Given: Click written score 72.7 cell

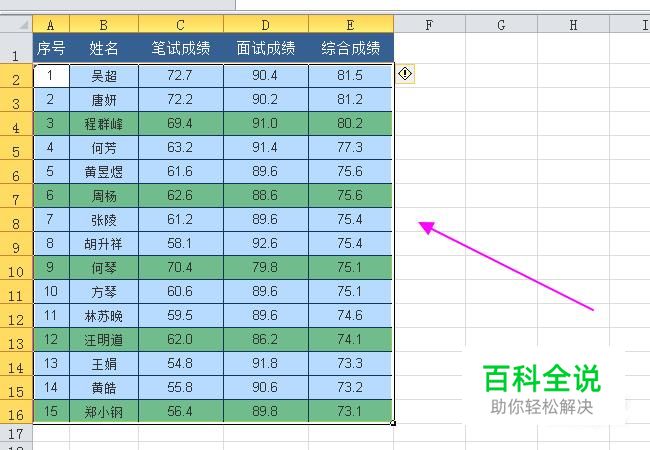Looking at the screenshot, I should click(181, 75).
